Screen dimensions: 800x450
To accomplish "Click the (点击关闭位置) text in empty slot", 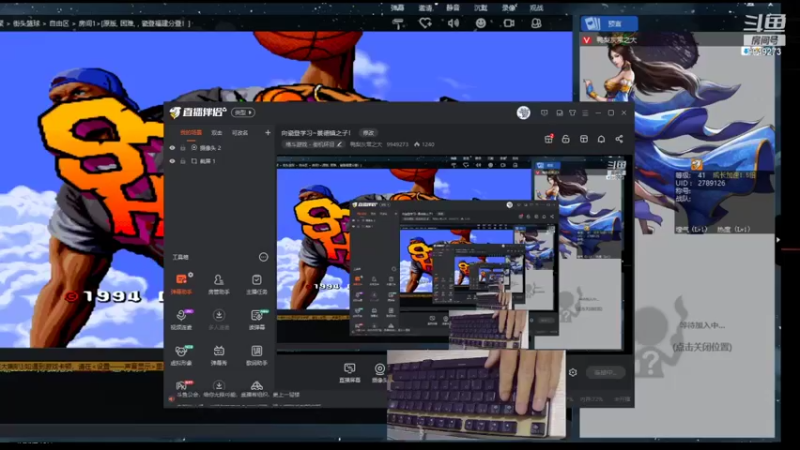I will point(702,347).
